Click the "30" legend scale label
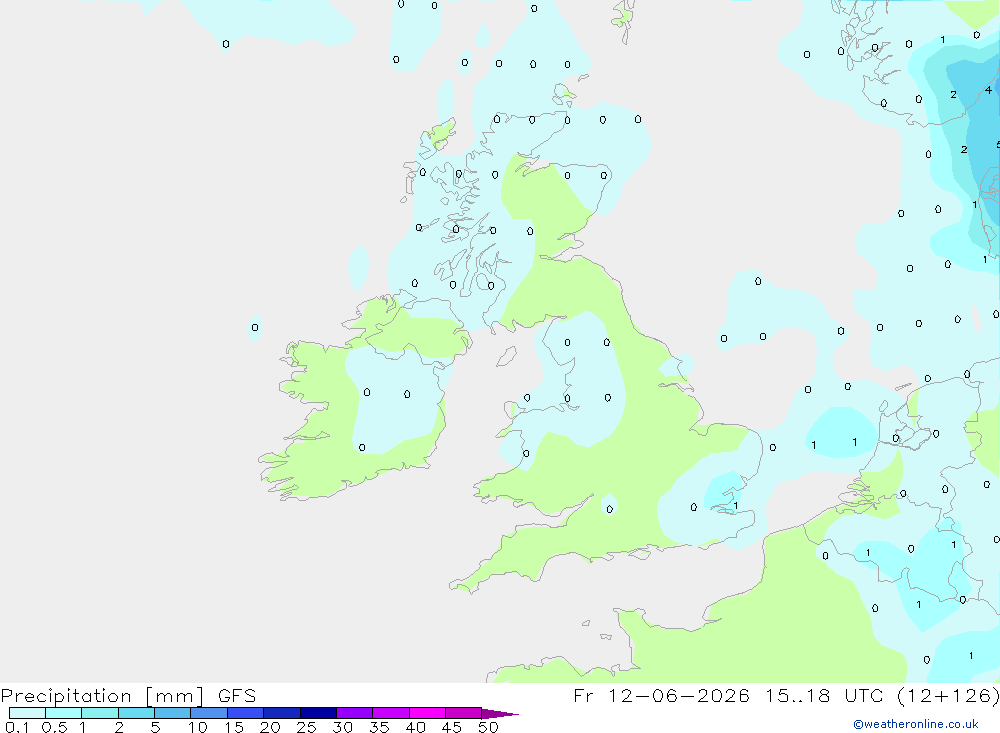The height and width of the screenshot is (733, 1000). (343, 727)
